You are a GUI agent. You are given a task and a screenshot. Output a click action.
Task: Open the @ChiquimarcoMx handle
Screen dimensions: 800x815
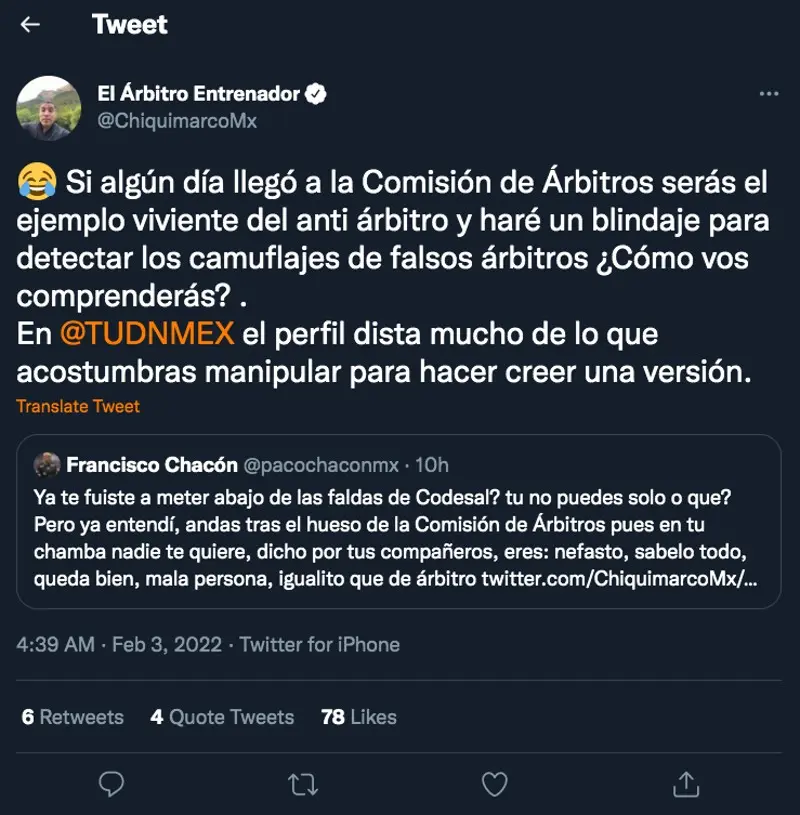[x=177, y=121]
